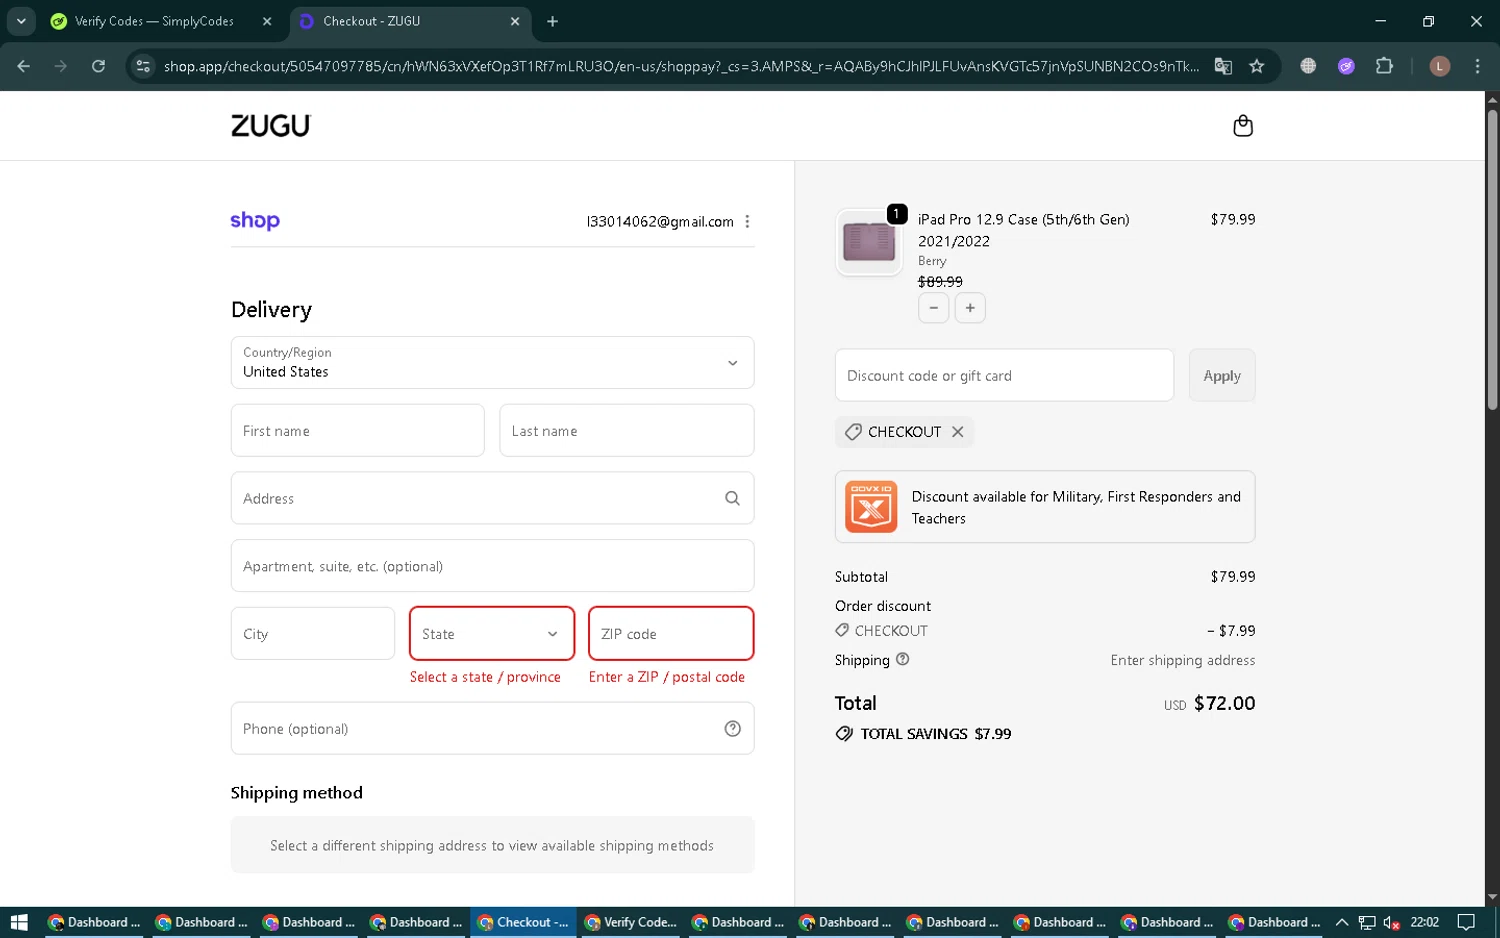Focus the Last name field

click(x=626, y=431)
